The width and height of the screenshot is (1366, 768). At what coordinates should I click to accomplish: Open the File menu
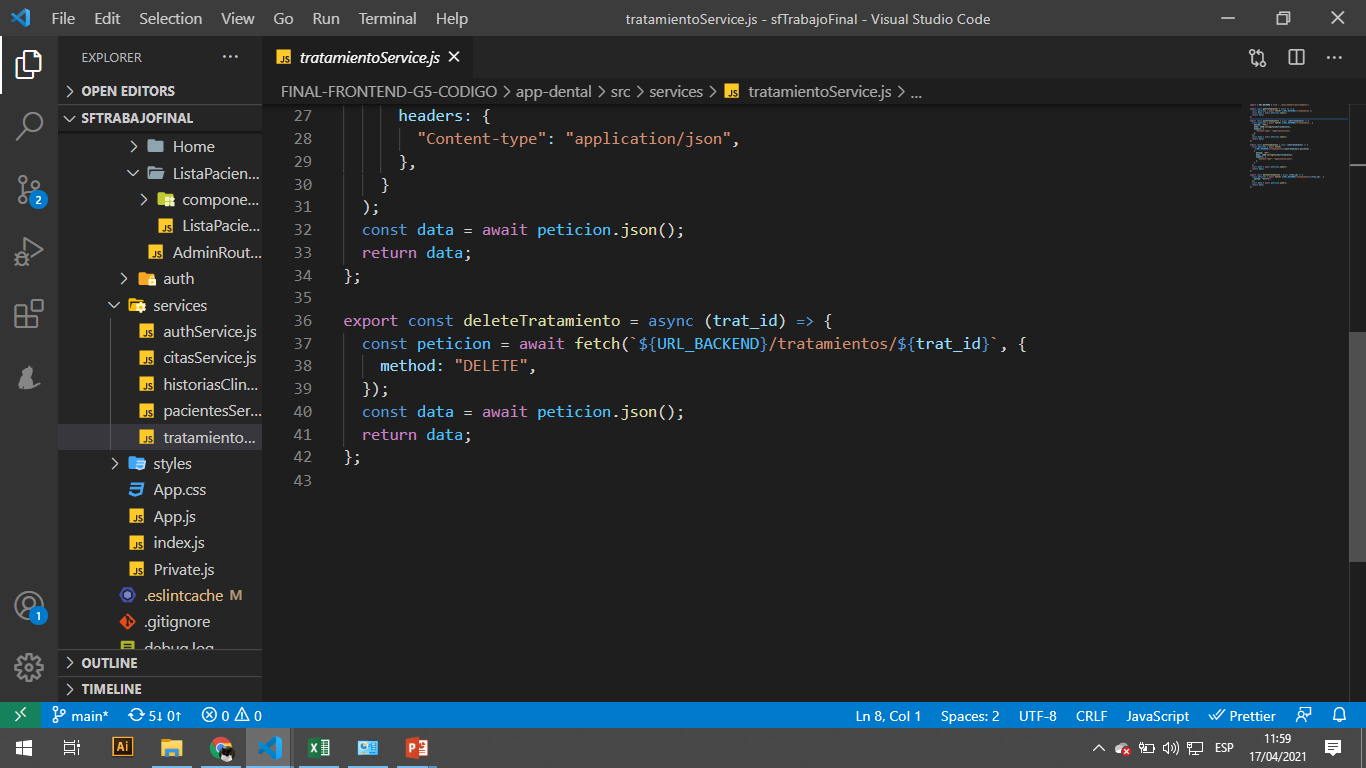63,18
